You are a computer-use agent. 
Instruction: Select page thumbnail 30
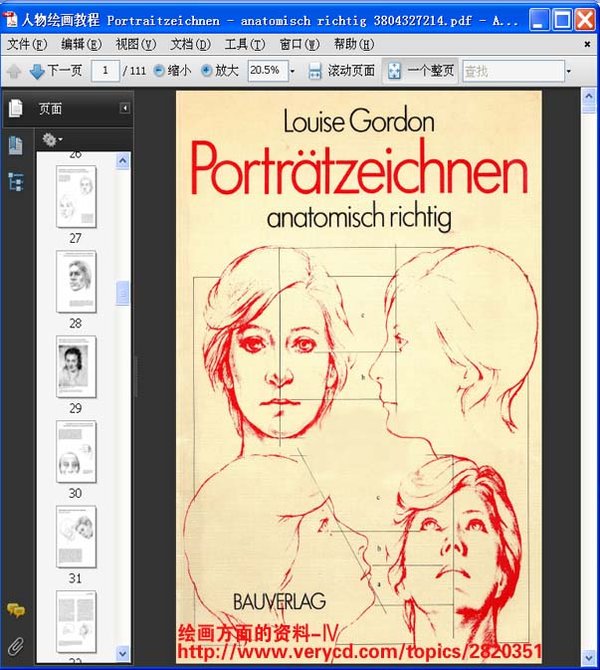[76, 452]
